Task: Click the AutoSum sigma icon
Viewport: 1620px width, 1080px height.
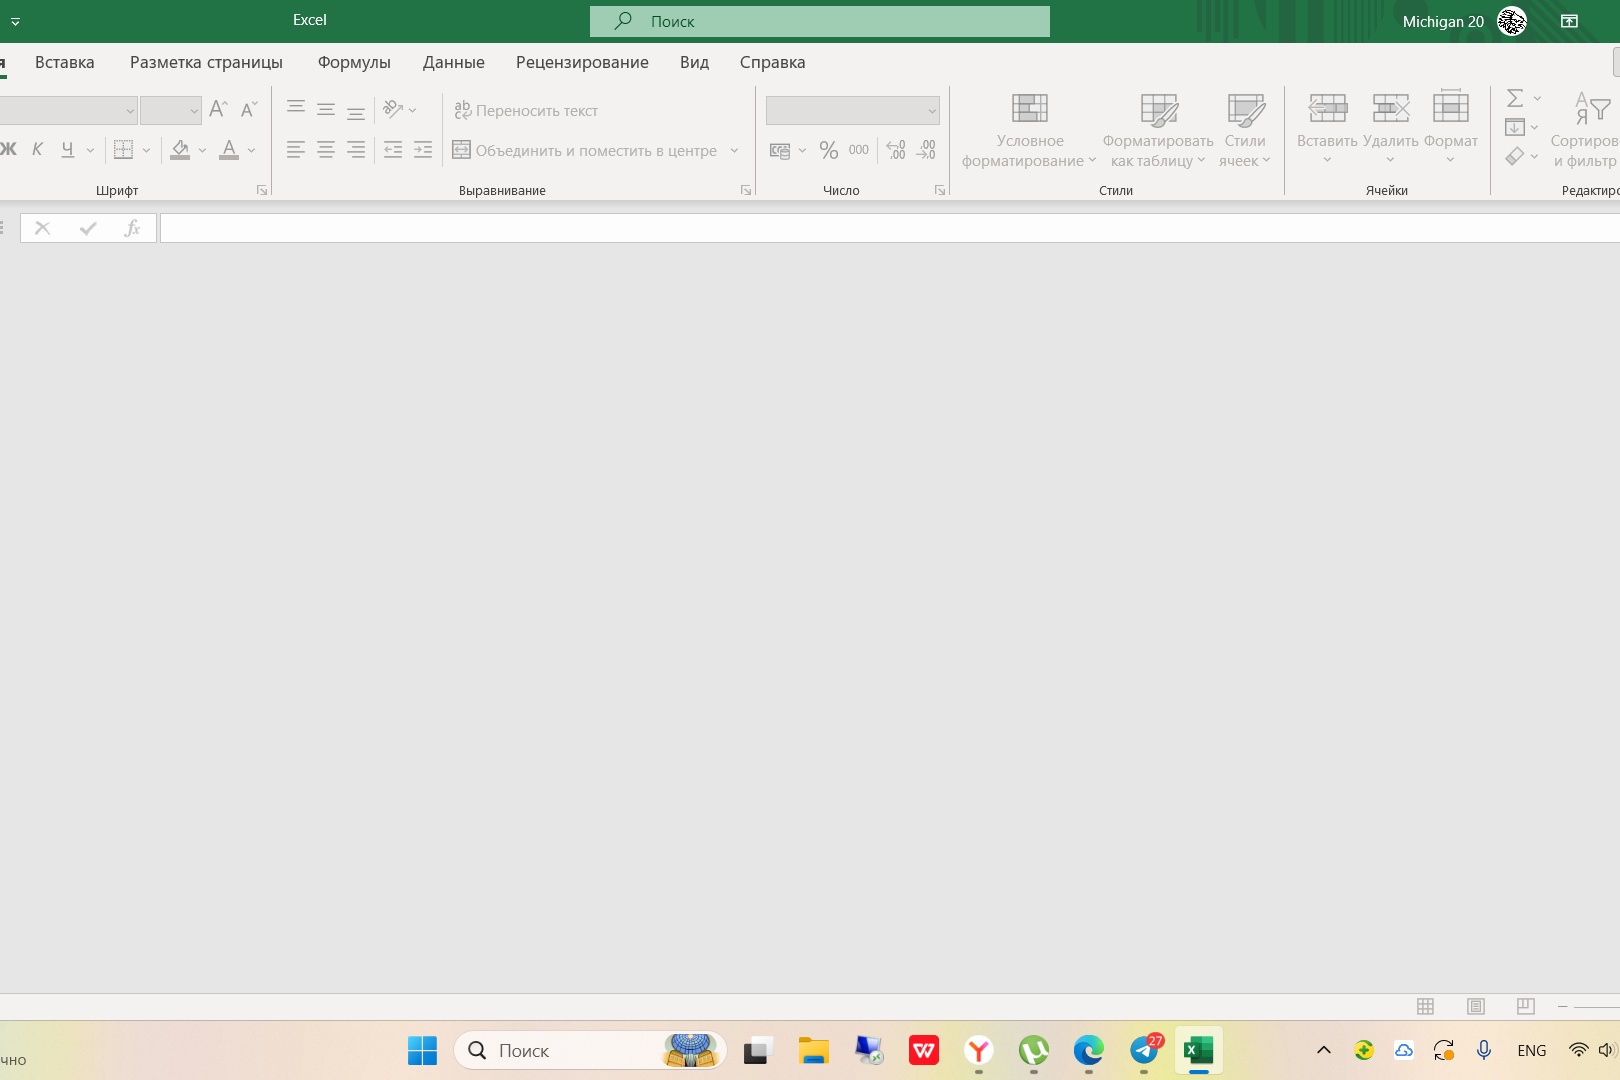Action: 1515,98
